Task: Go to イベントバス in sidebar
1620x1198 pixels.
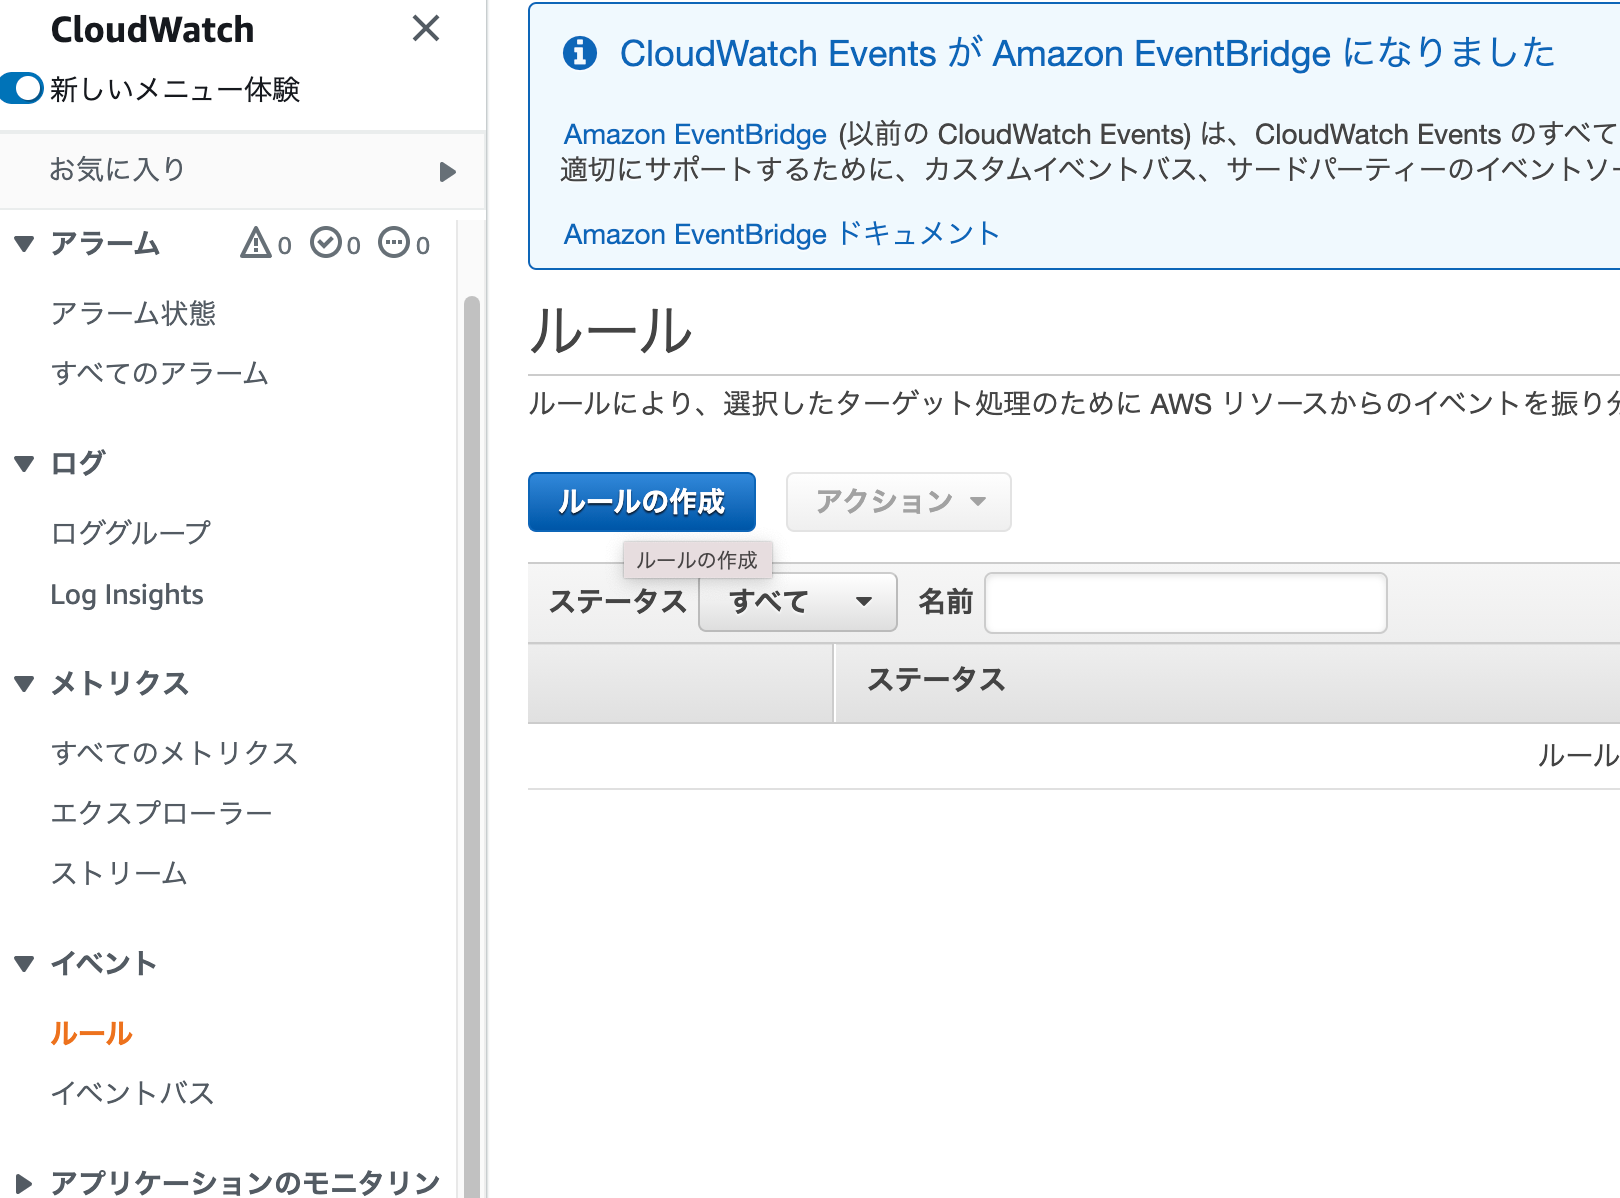Action: pos(132,1093)
